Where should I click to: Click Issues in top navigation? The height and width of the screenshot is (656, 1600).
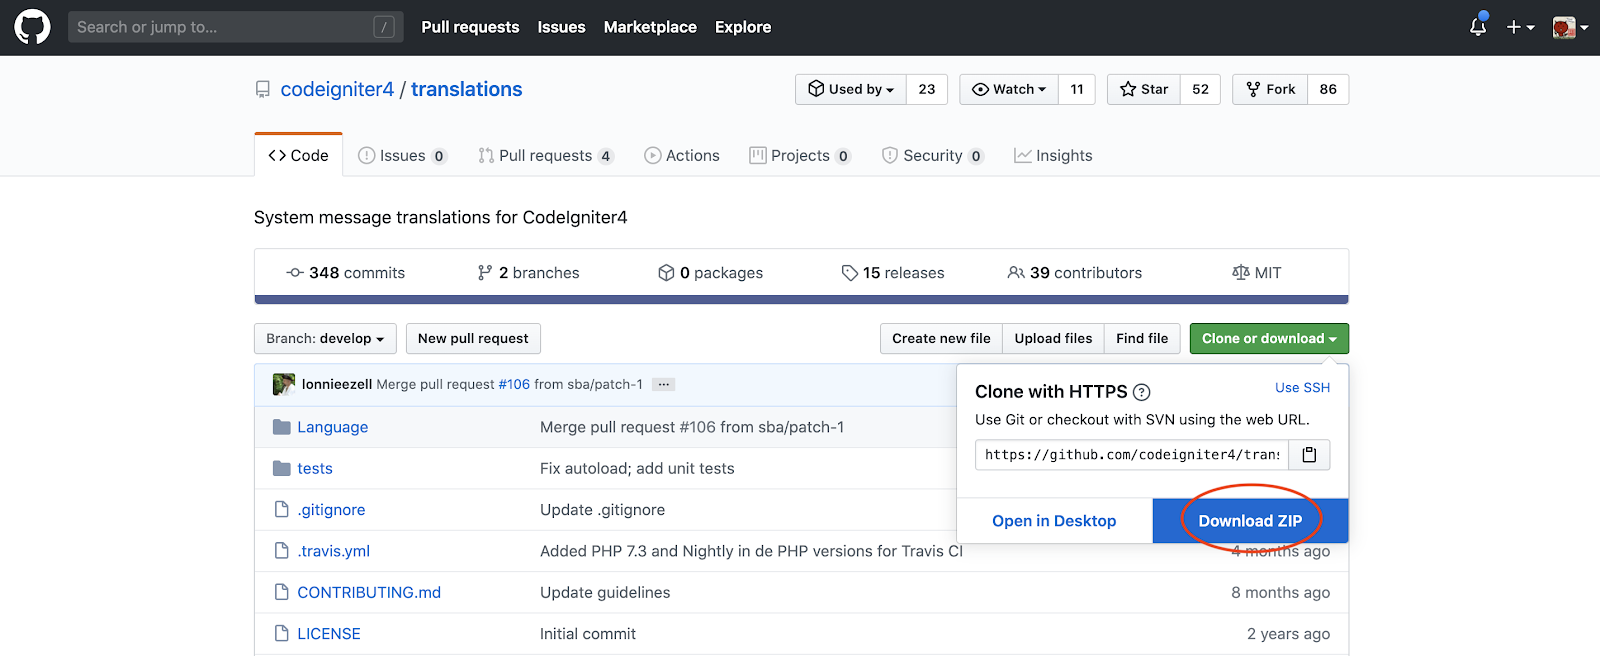pyautogui.click(x=561, y=27)
